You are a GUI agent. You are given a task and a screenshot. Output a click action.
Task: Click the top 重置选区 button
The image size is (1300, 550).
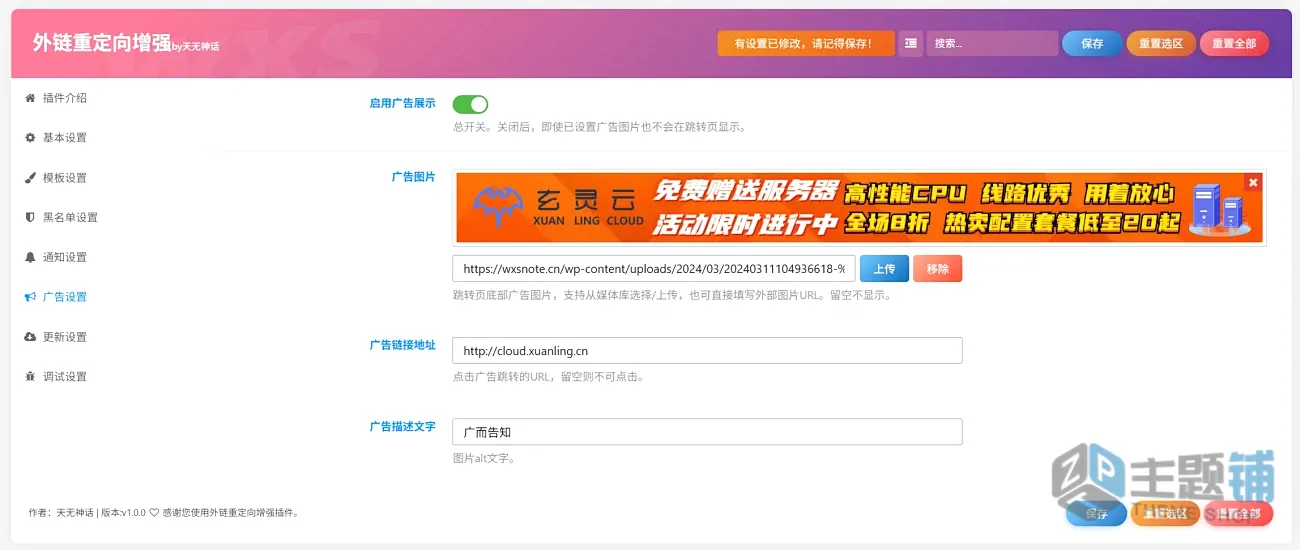pos(1161,44)
